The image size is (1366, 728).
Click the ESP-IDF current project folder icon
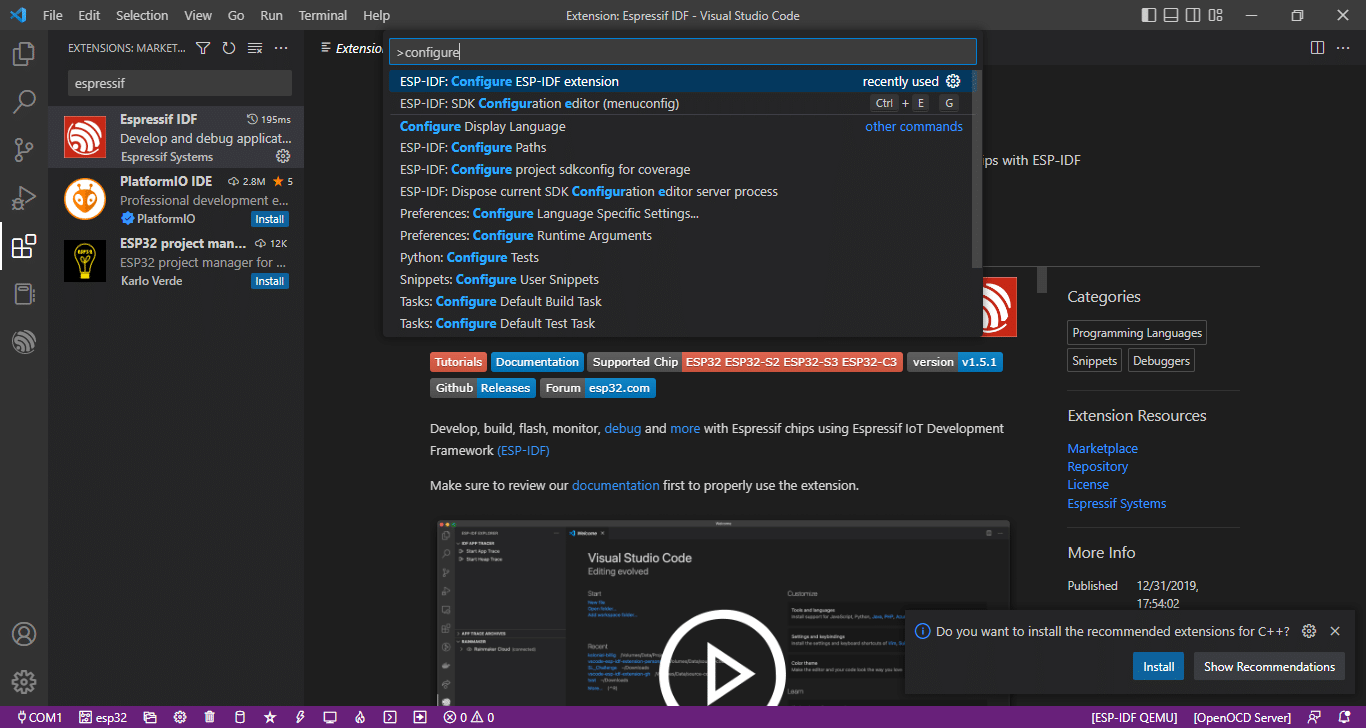tap(150, 717)
